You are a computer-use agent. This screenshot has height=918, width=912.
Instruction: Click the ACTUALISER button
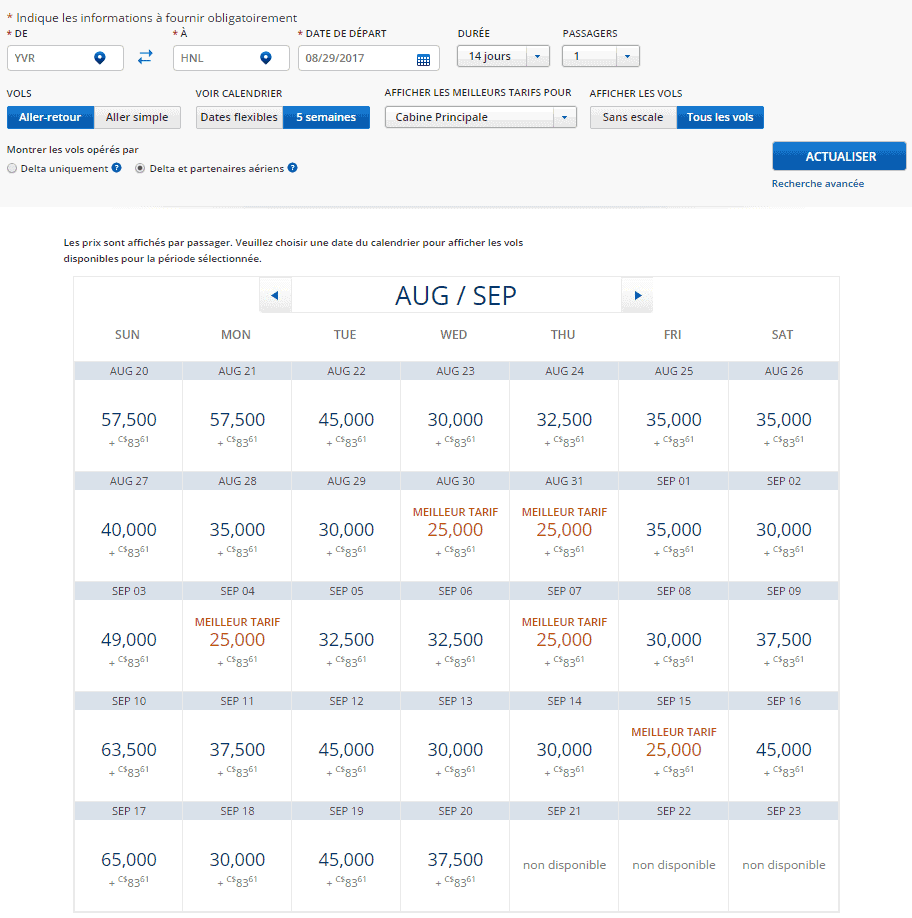click(839, 157)
